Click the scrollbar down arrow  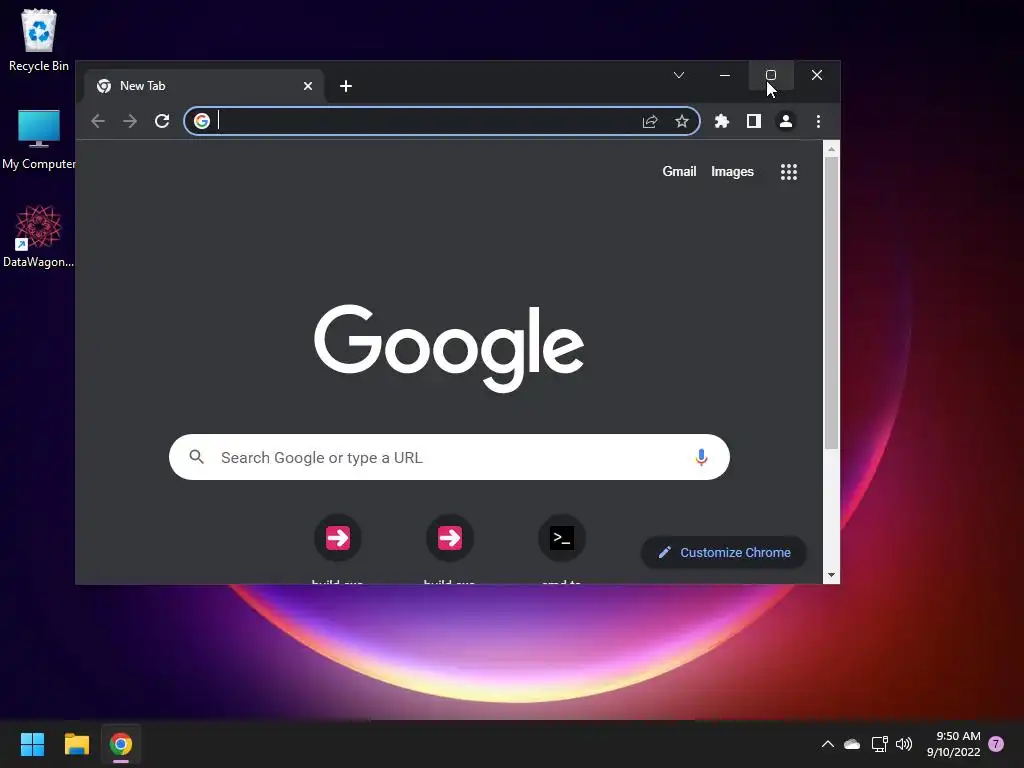tap(831, 575)
